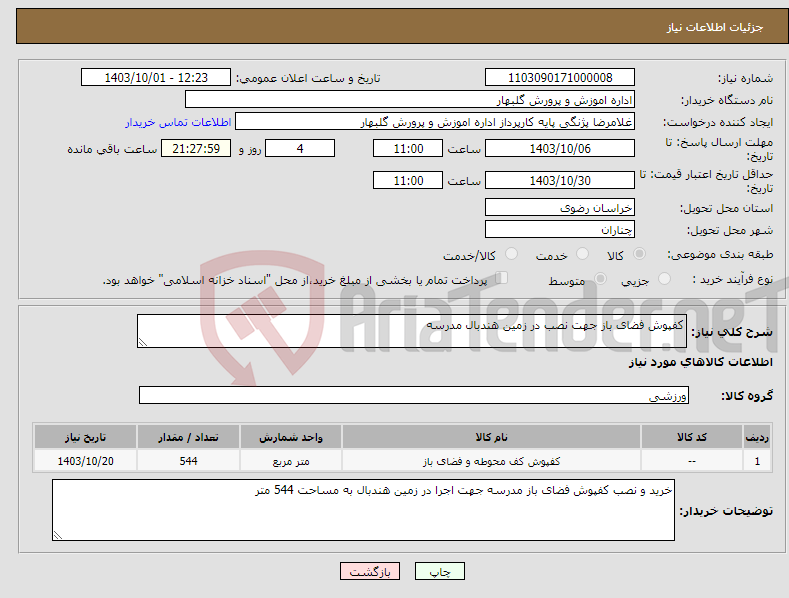
Task: Click the resize grip of توضیحات خریدار textarea
Action: tap(58, 535)
